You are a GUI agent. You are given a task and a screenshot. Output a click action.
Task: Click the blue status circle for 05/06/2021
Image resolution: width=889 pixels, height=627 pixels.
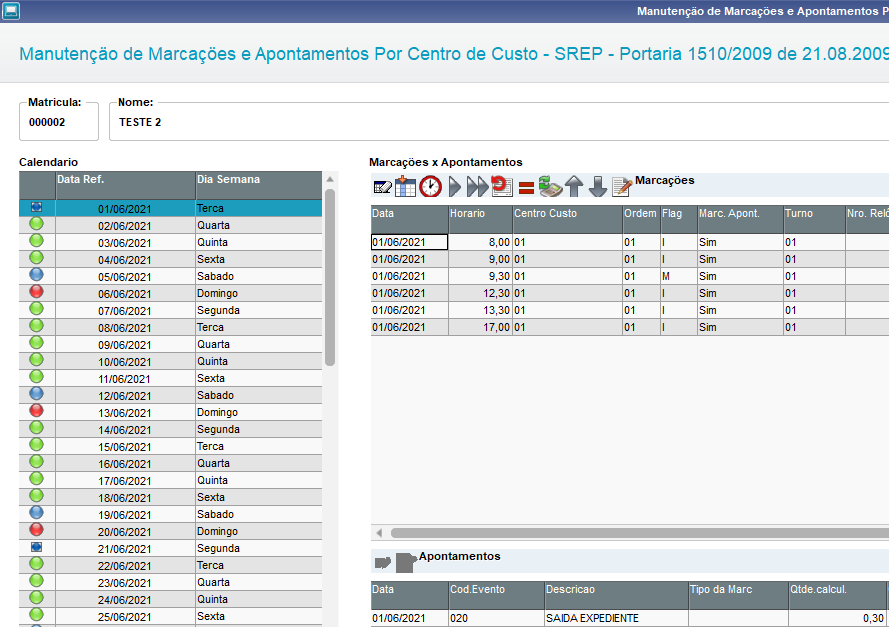[x=36, y=274]
